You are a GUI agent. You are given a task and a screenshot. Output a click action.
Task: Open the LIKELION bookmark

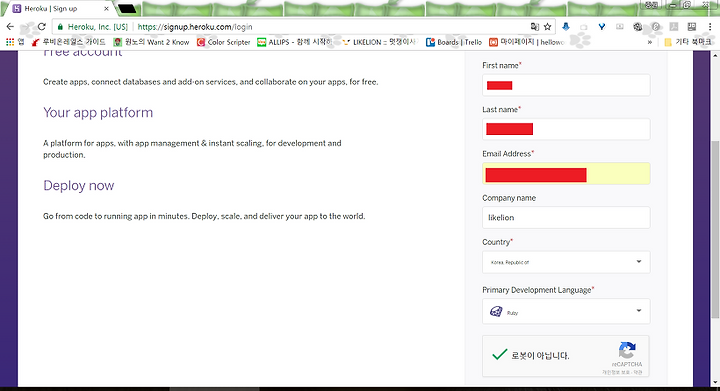point(379,42)
